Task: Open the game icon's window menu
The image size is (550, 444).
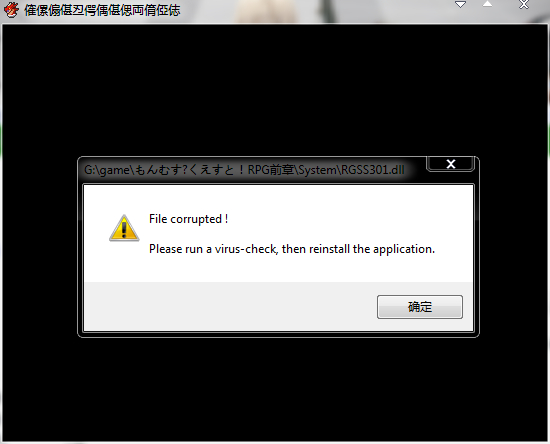Action: point(11,10)
